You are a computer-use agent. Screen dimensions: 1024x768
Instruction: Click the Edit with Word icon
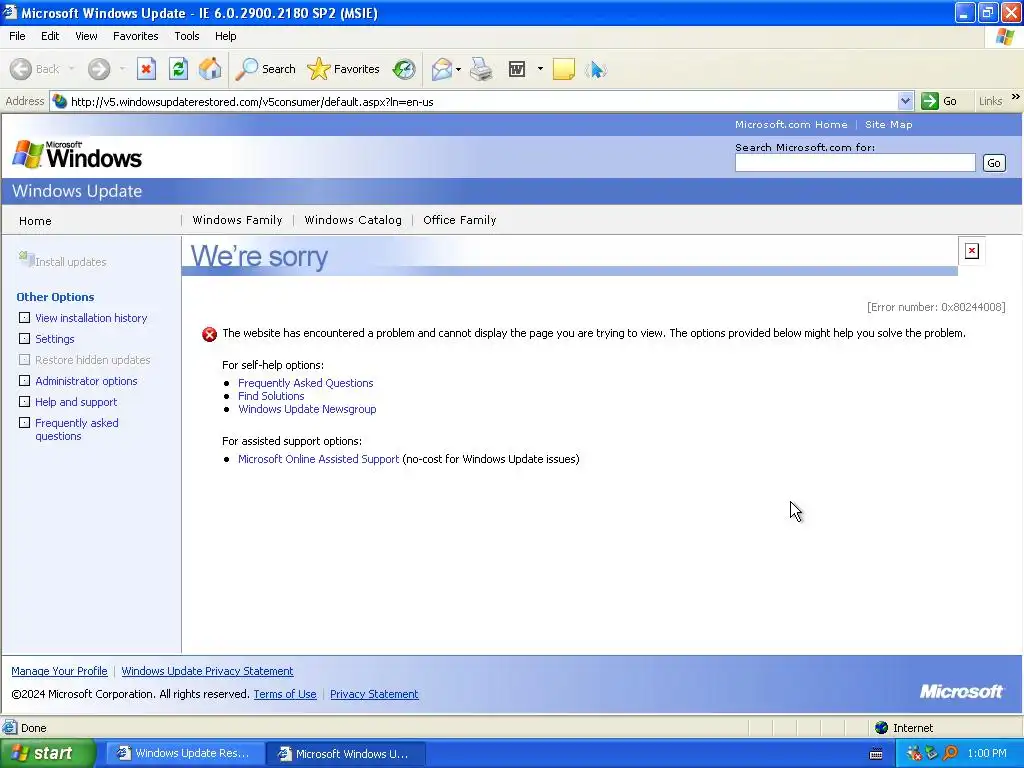(x=517, y=69)
